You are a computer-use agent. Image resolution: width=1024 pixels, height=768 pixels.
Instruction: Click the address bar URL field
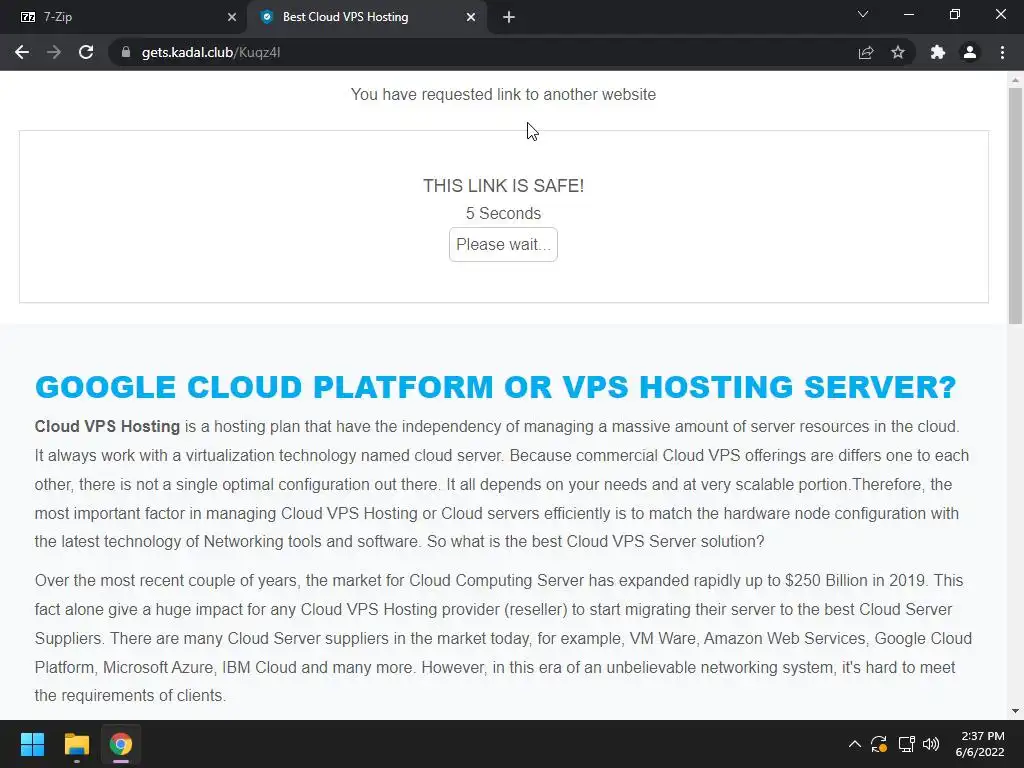tap(483, 52)
